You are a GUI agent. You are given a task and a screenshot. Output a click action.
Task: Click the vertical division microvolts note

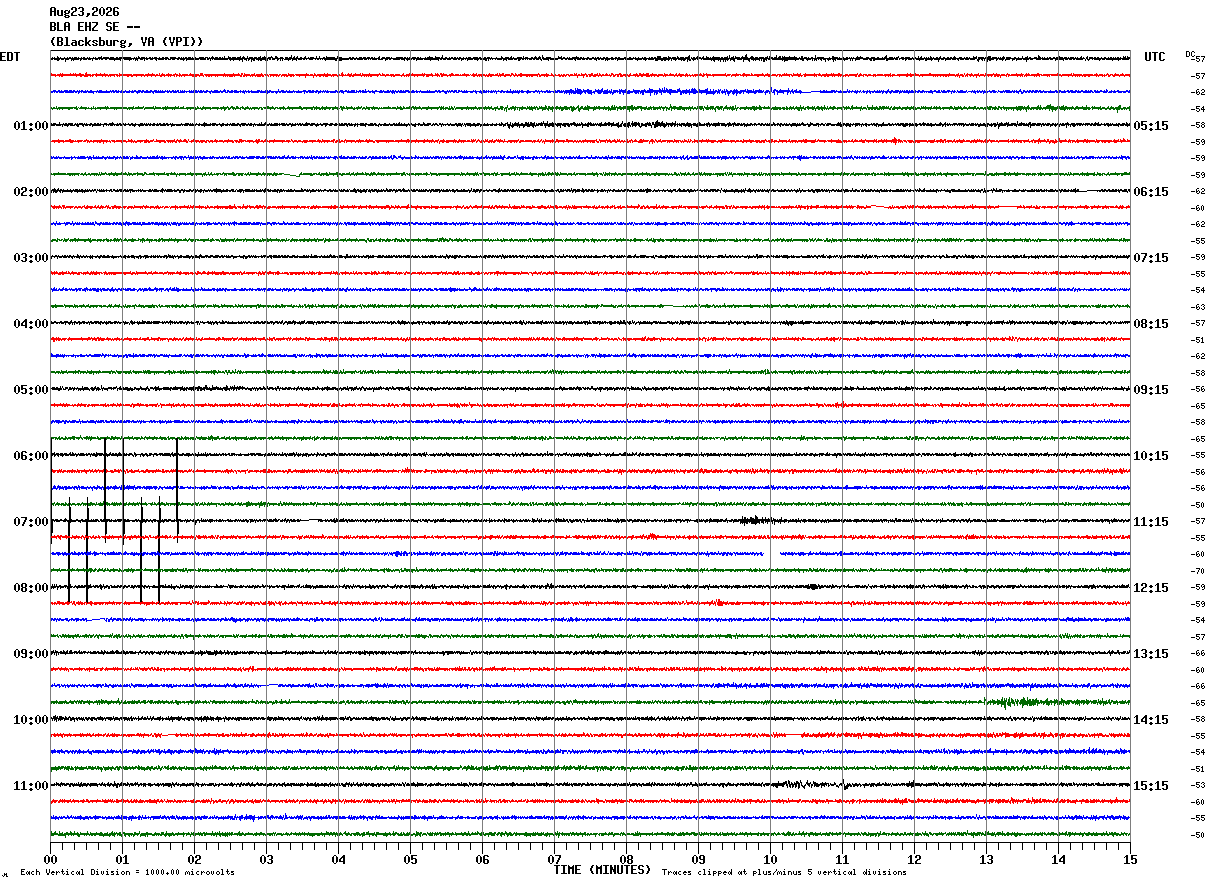click(127, 872)
